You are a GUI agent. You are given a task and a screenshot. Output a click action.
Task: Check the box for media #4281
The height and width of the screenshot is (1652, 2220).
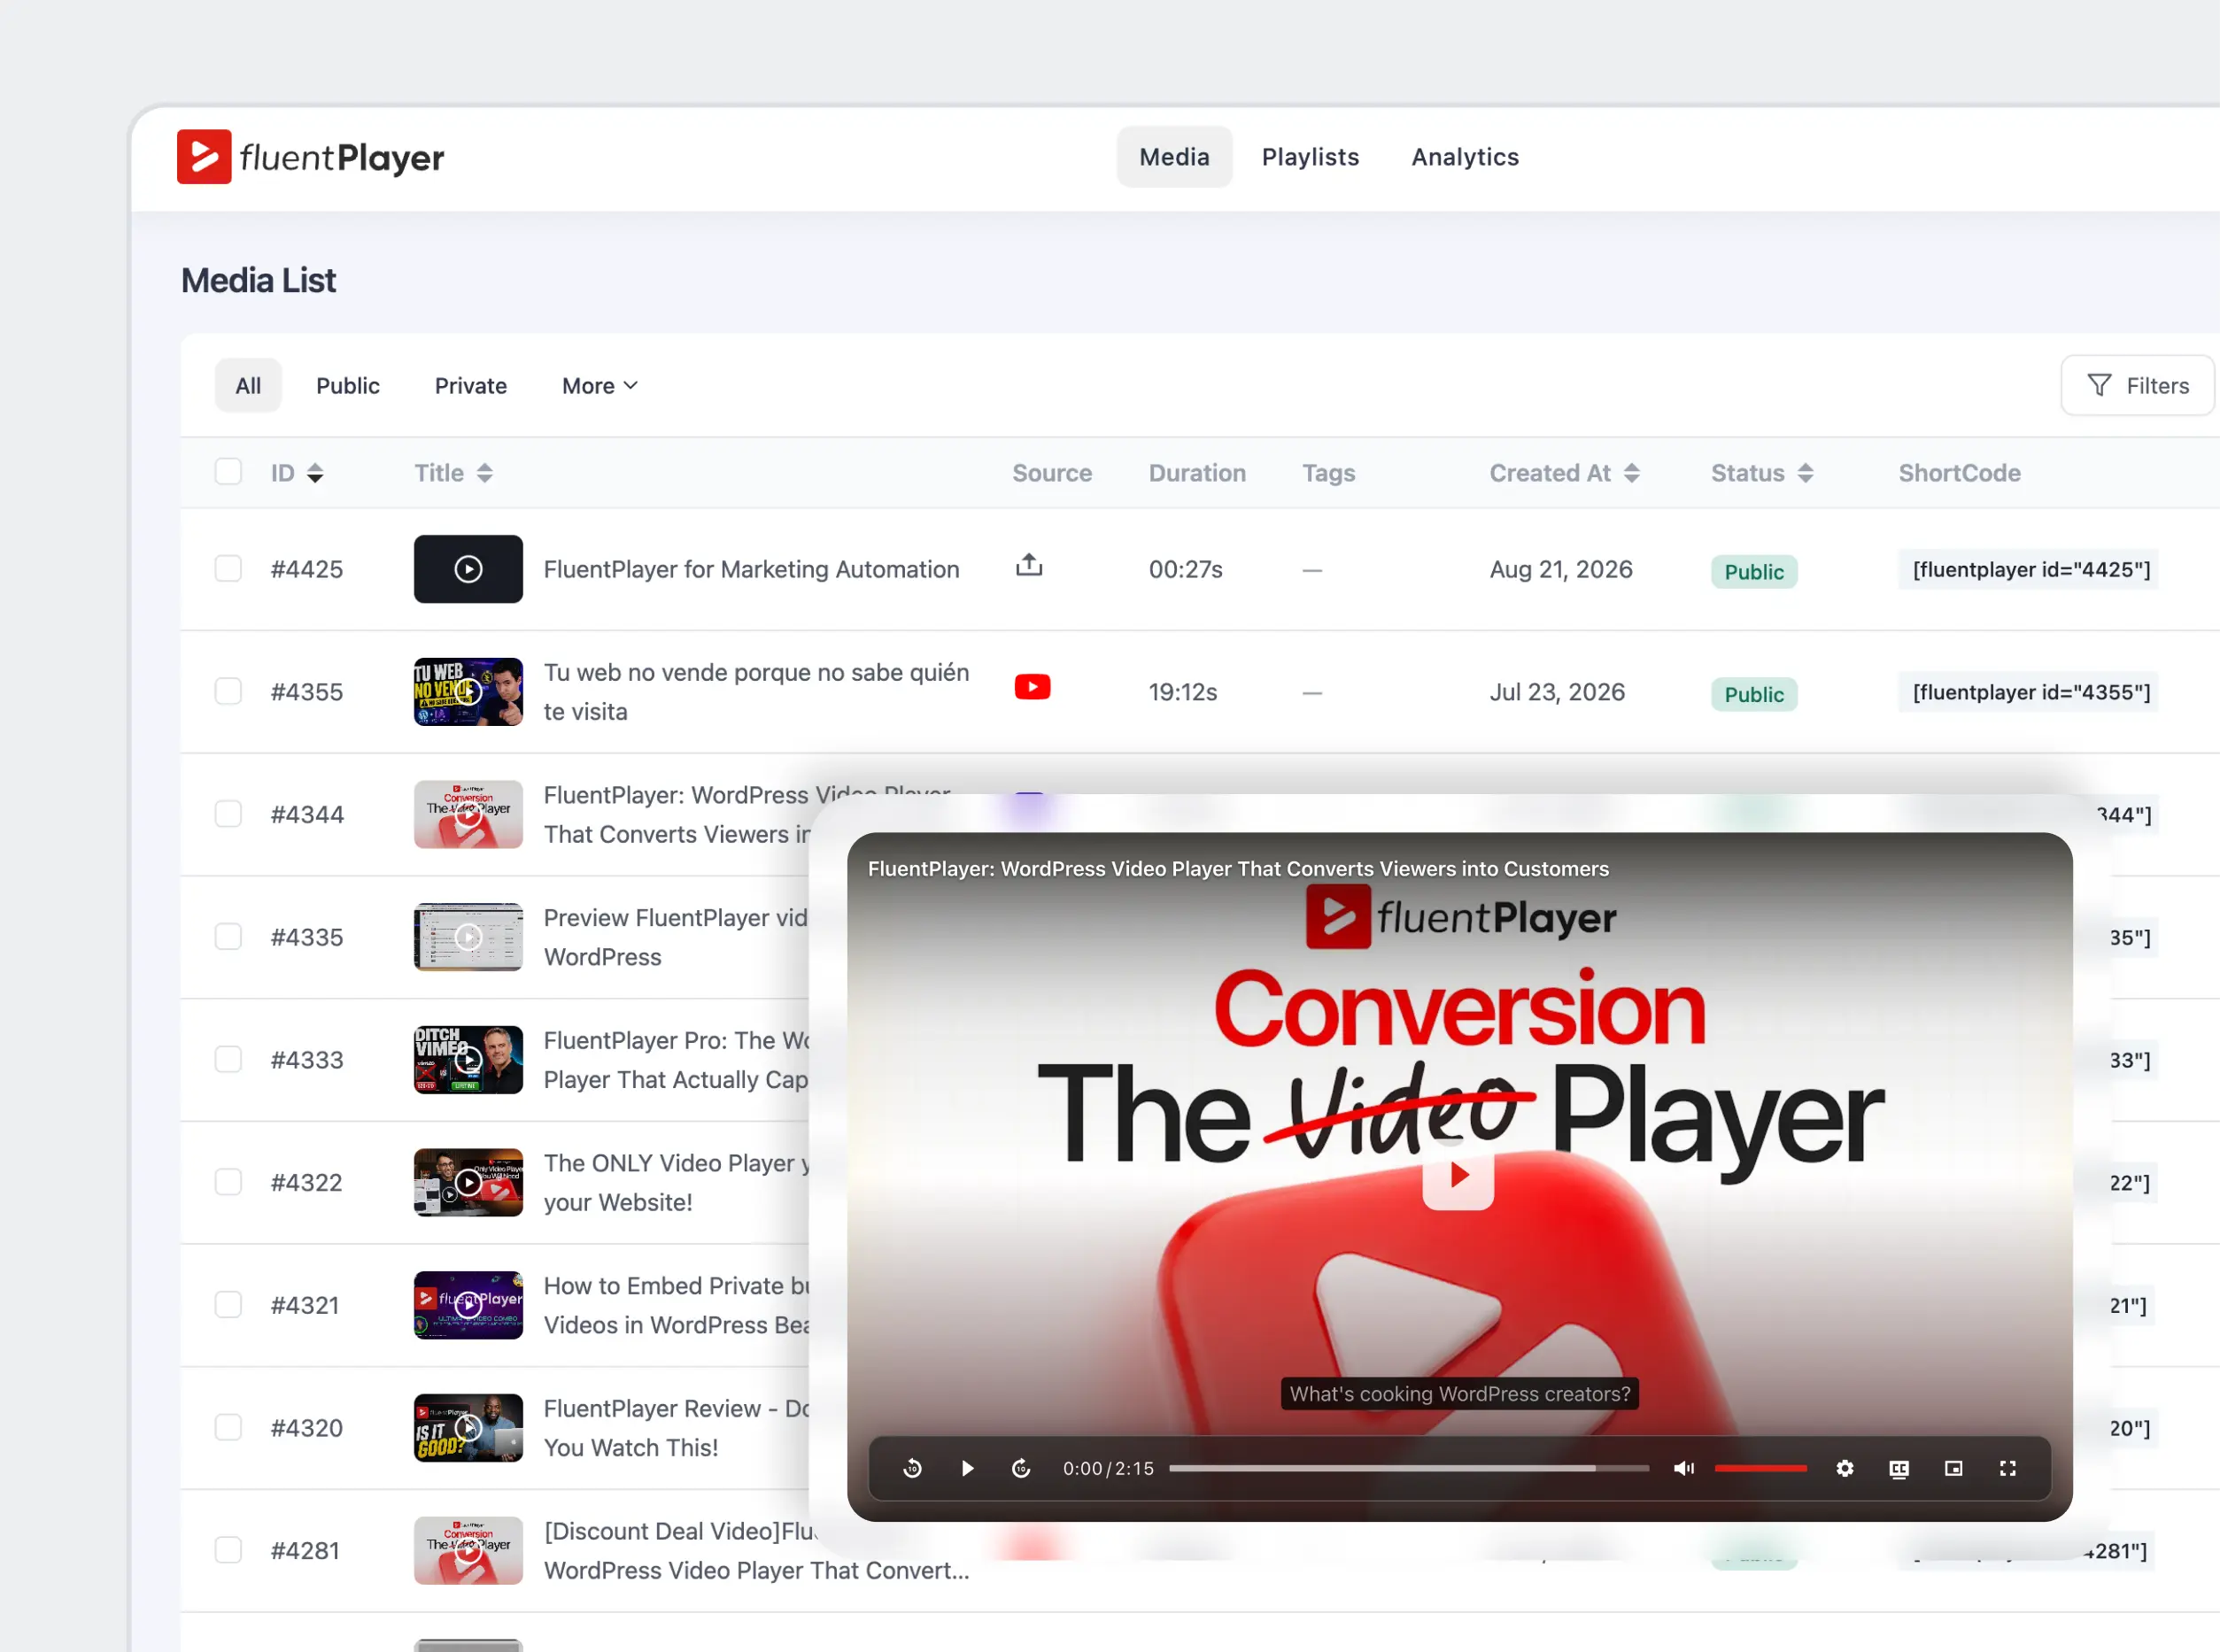tap(228, 1550)
